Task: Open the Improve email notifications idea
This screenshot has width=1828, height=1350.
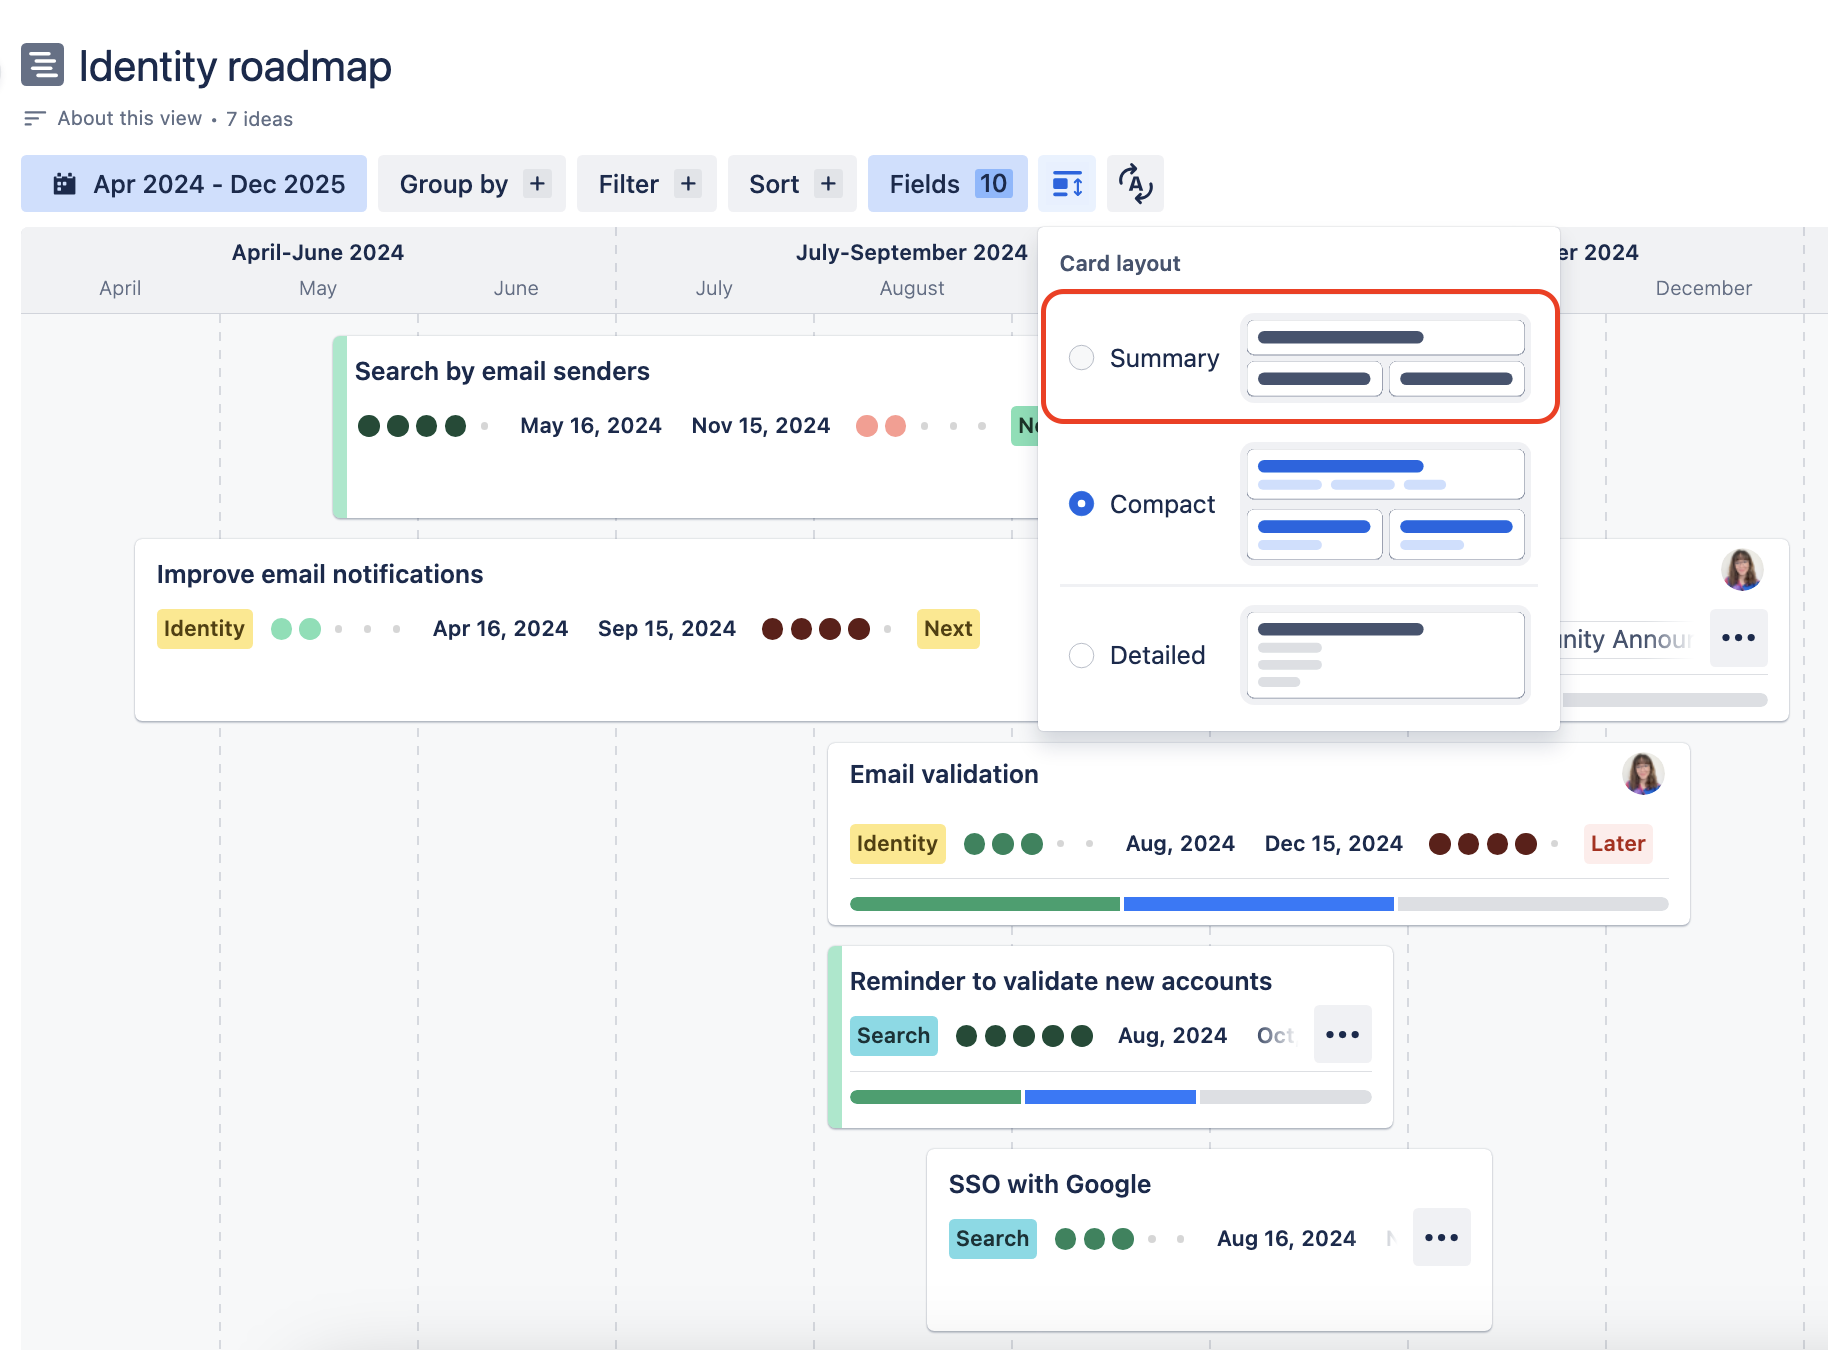Action: click(x=320, y=575)
